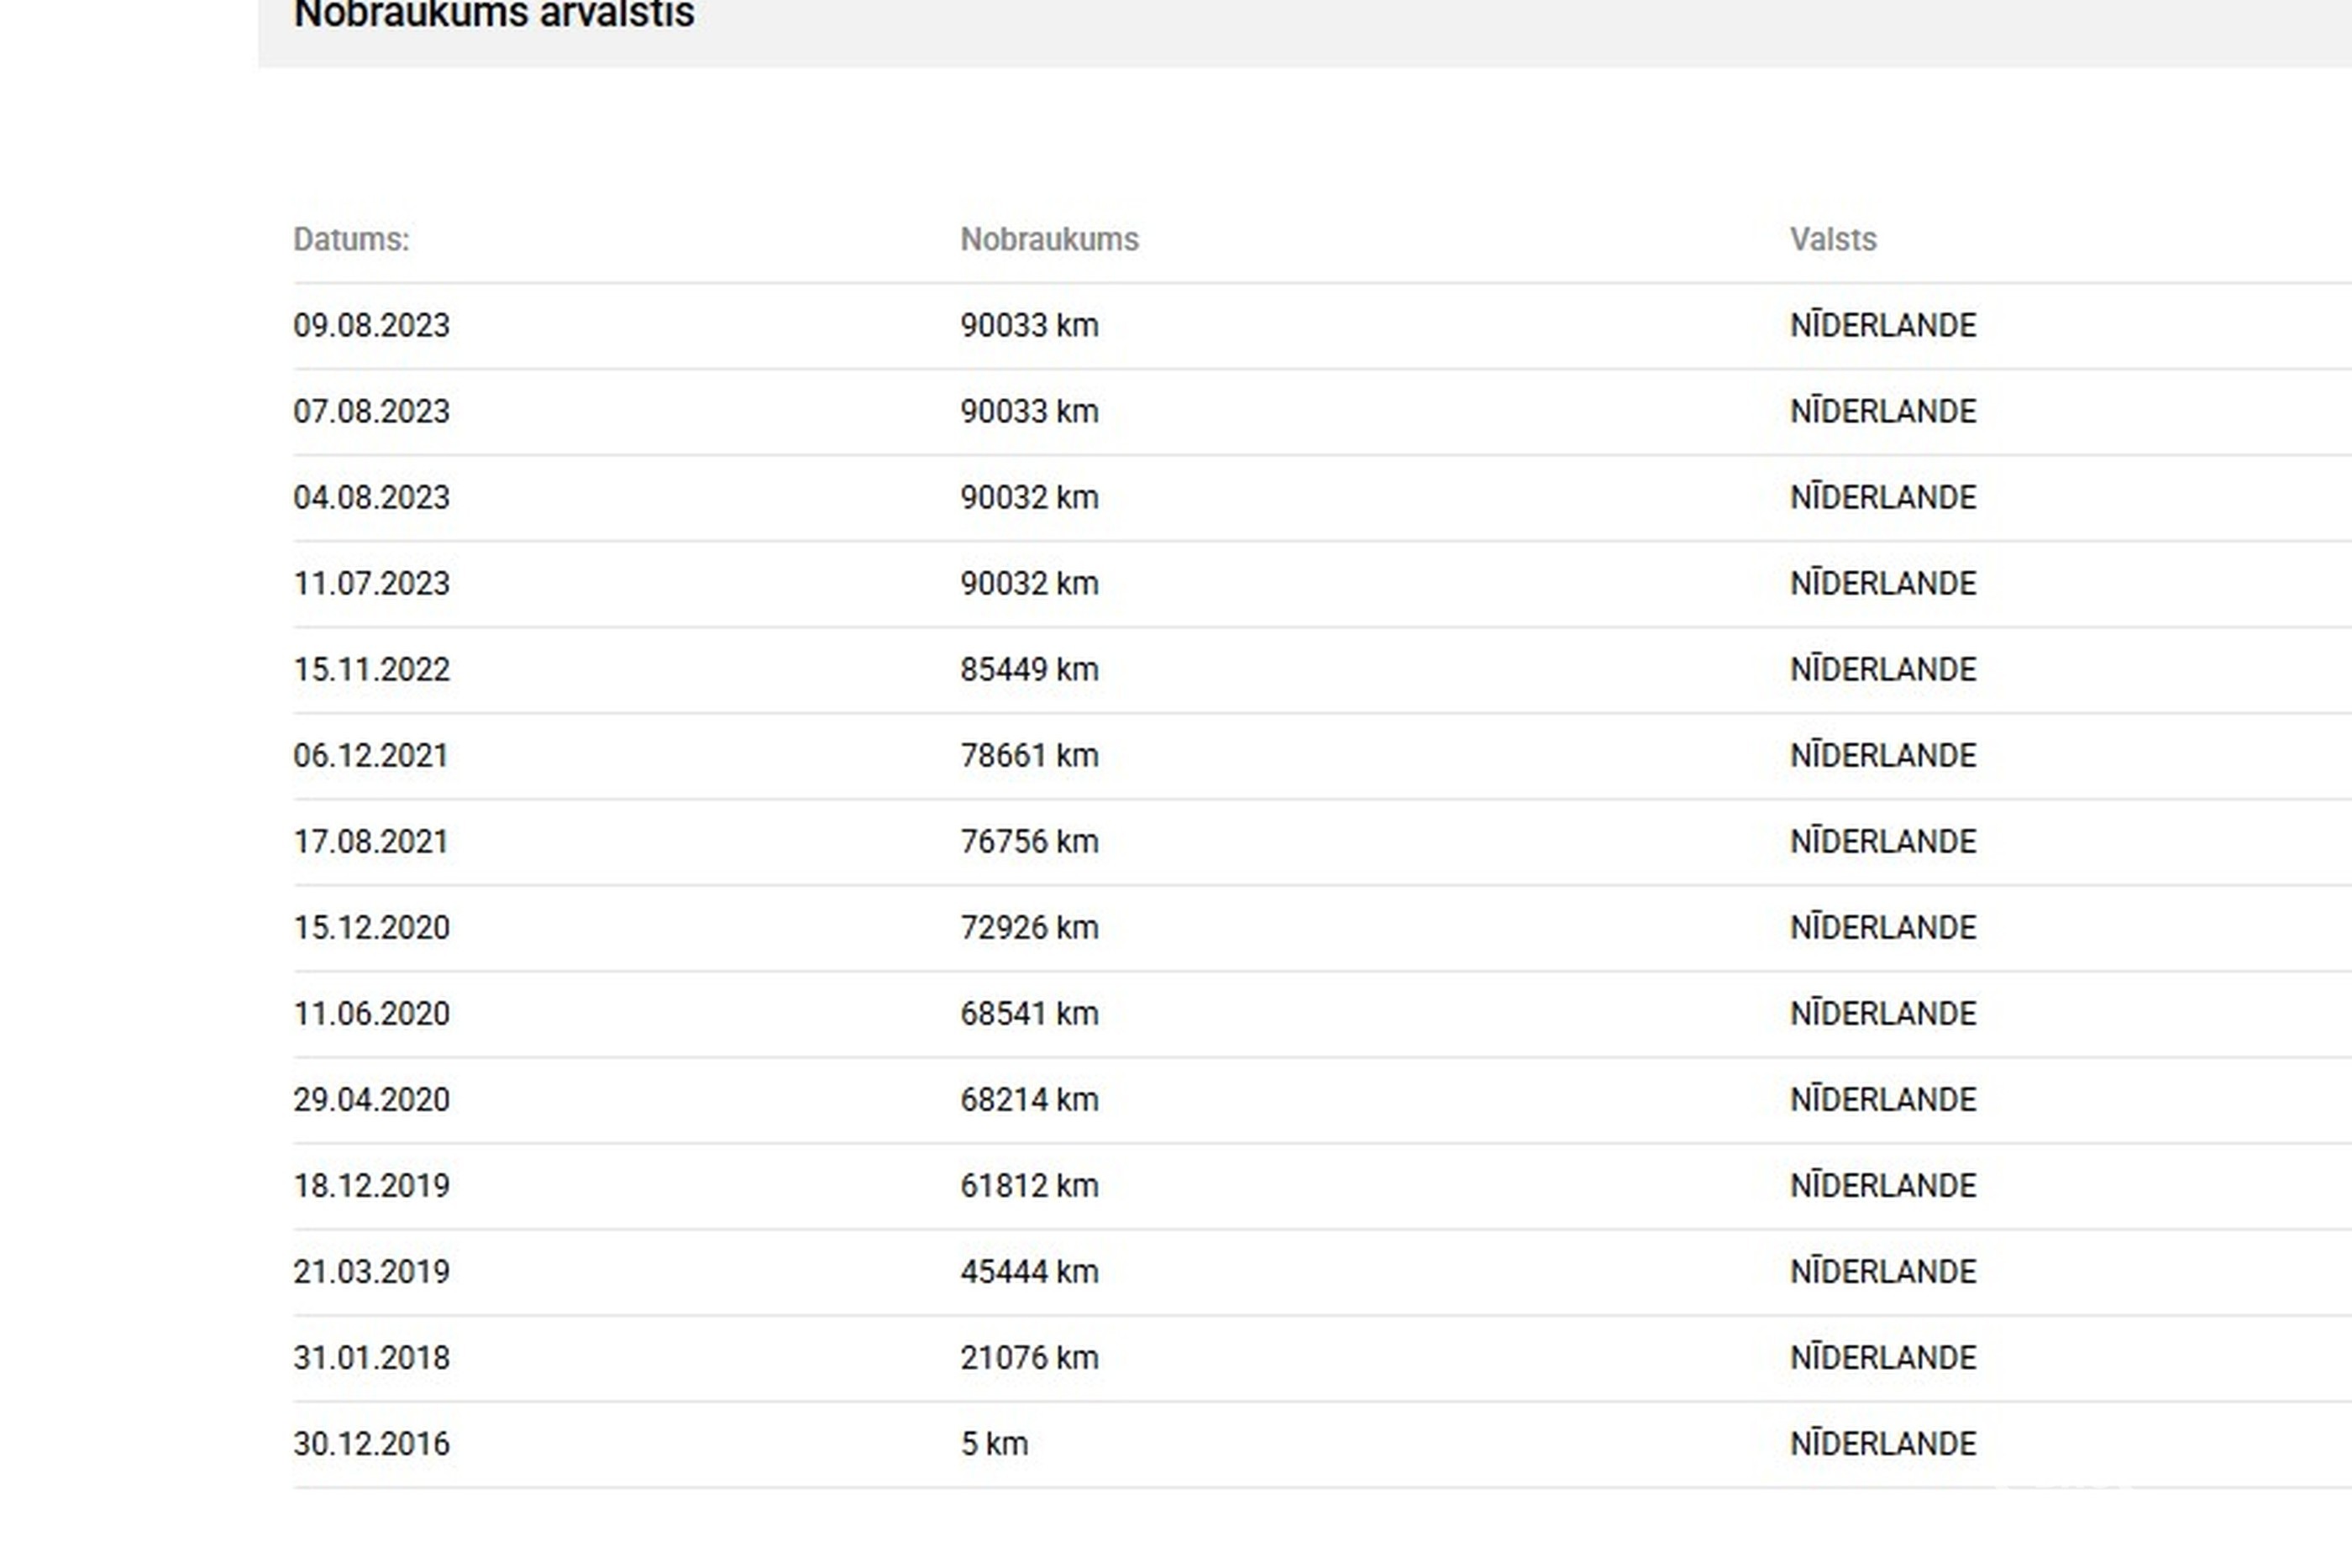
Task: Click the 85449 km mileage value
Action: tap(1029, 670)
